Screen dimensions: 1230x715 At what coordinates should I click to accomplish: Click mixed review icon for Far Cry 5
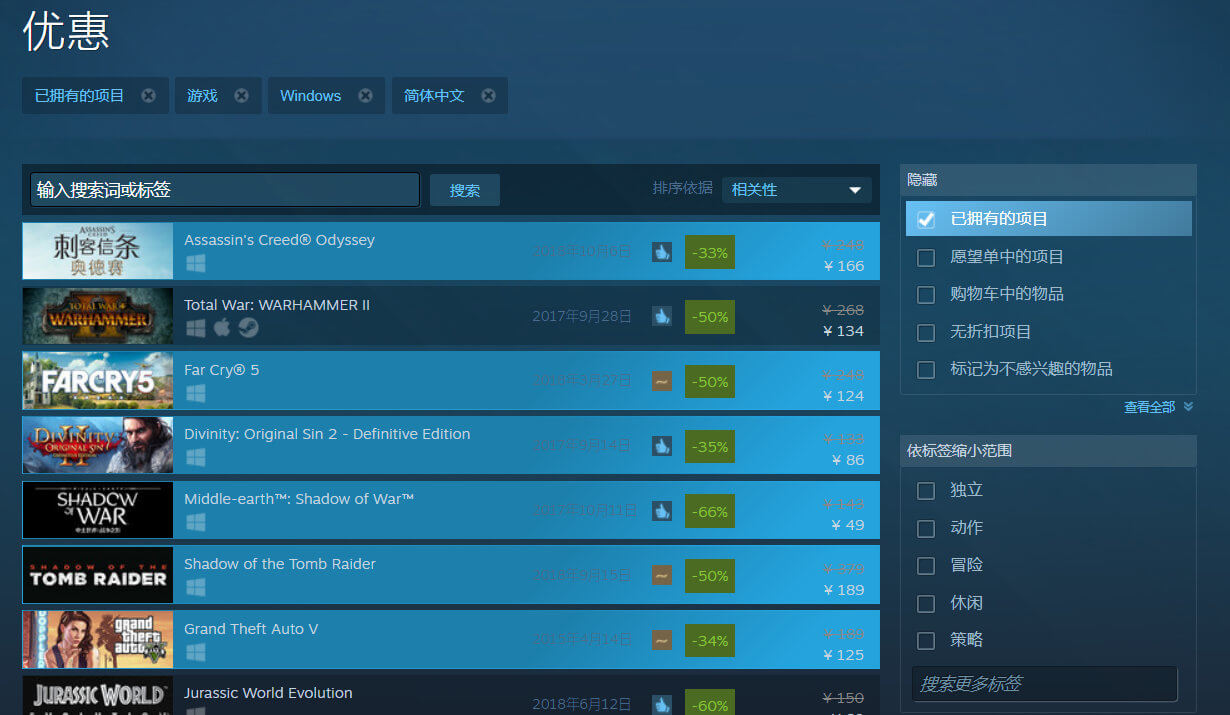(x=662, y=381)
